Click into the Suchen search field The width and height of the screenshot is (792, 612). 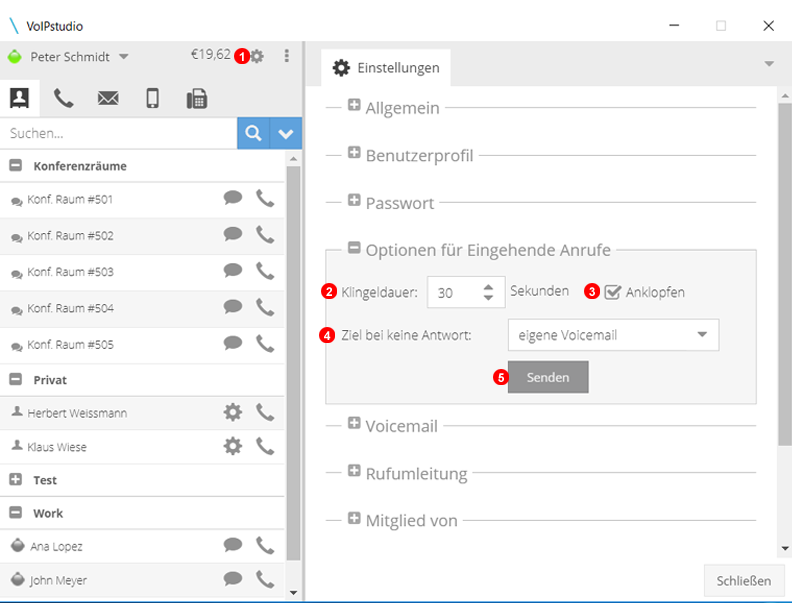[x=119, y=133]
